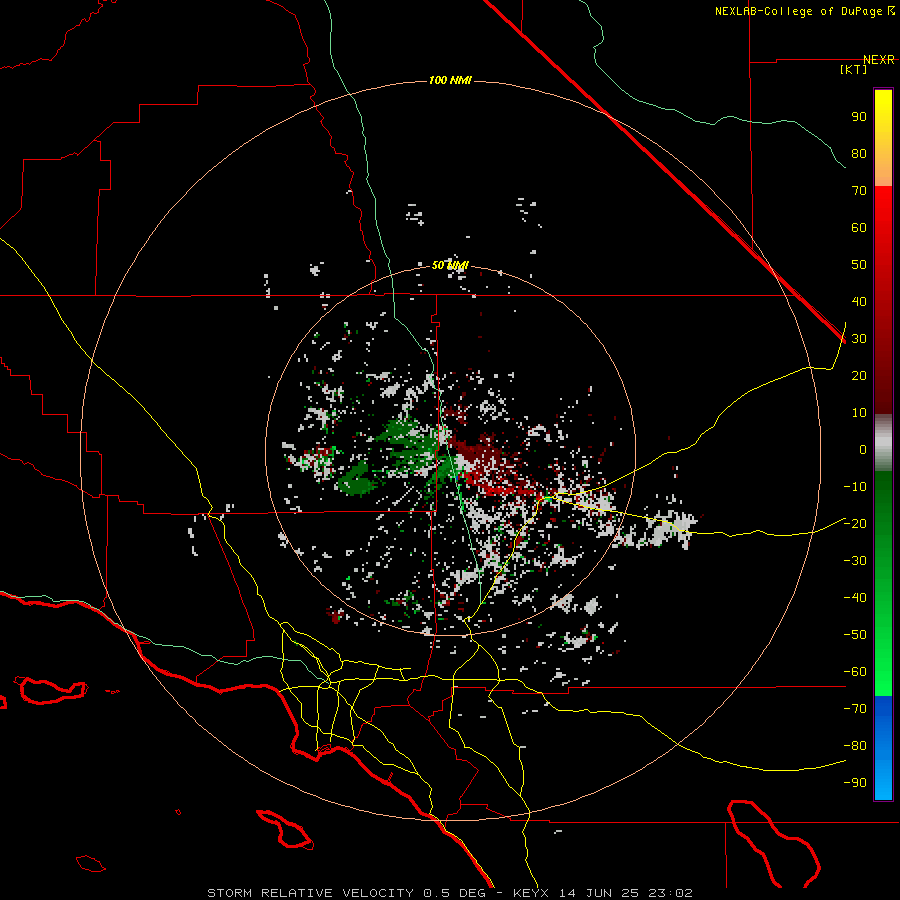Image resolution: width=900 pixels, height=900 pixels.
Task: Click the 'KEYX' station identifier in caption
Action: (531, 893)
